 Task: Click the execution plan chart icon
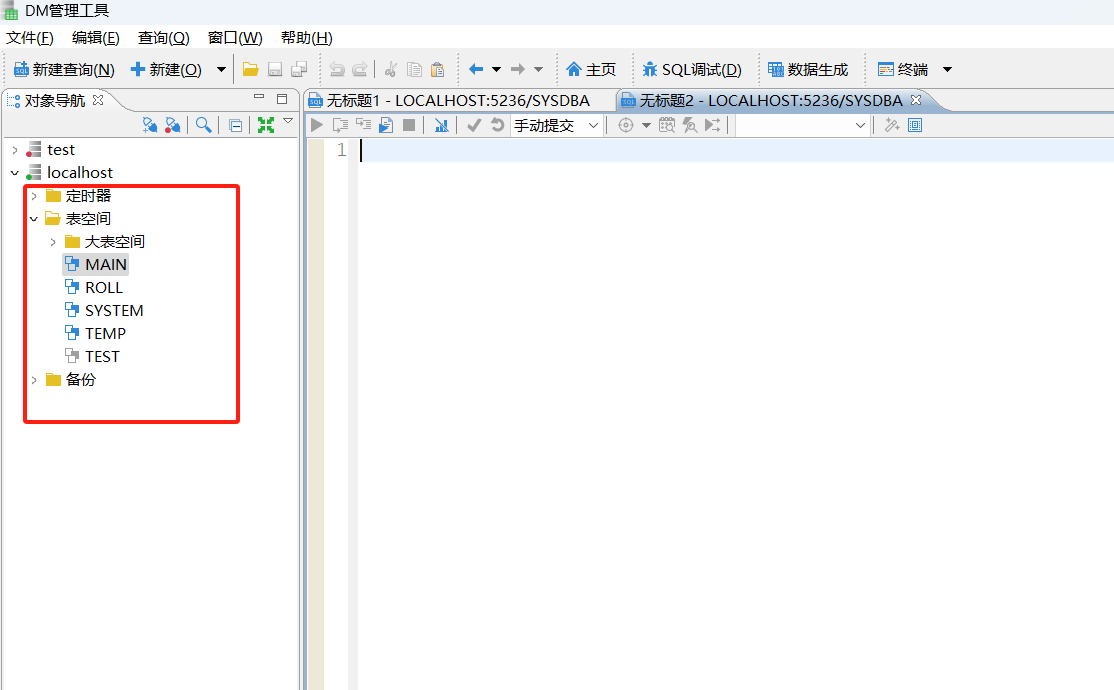tap(441, 125)
